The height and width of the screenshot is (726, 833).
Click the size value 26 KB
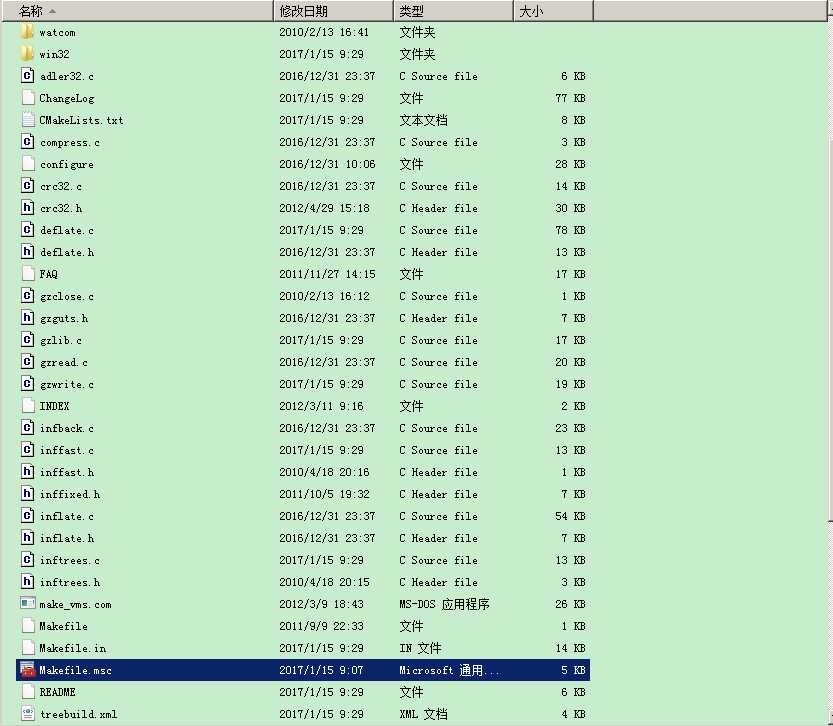(x=571, y=604)
